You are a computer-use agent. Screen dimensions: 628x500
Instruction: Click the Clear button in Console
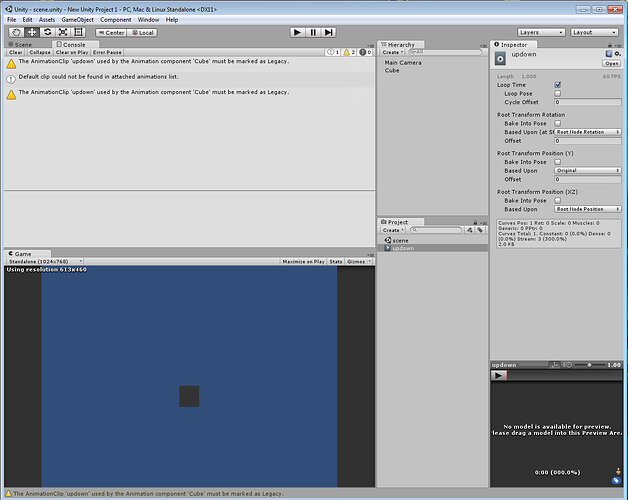(x=16, y=52)
